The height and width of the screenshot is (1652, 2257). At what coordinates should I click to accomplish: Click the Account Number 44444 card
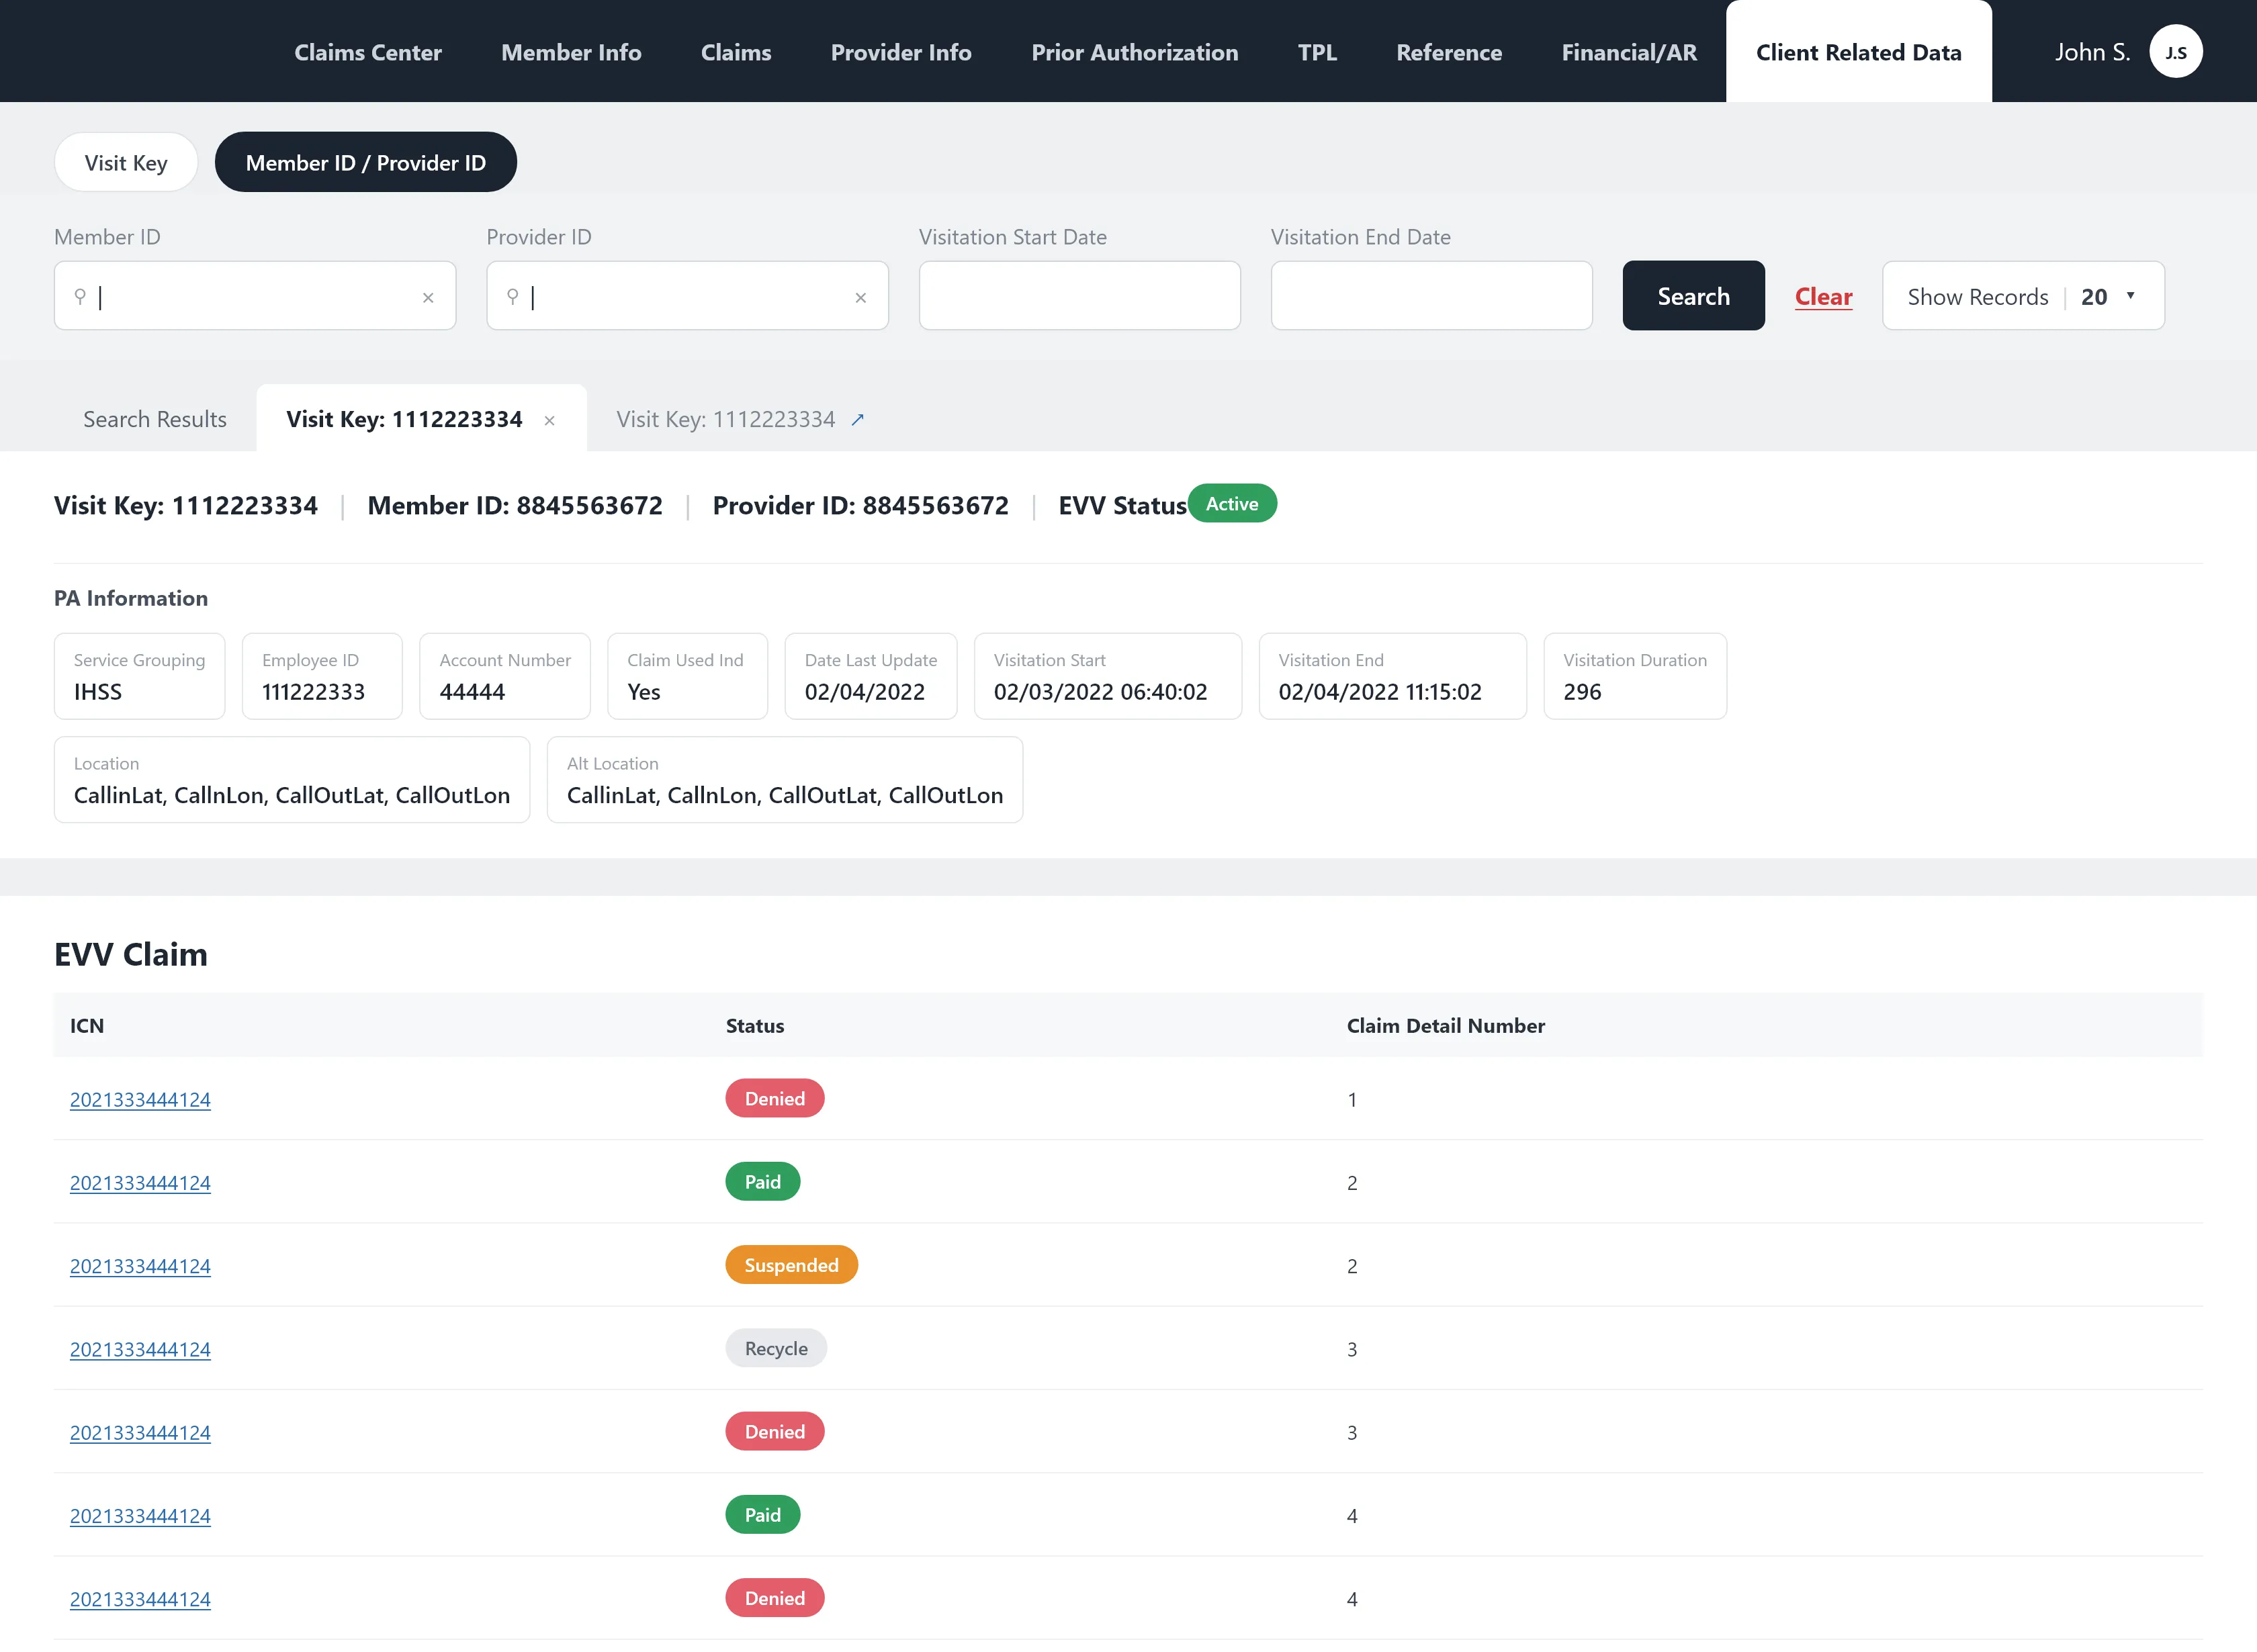[x=505, y=676]
